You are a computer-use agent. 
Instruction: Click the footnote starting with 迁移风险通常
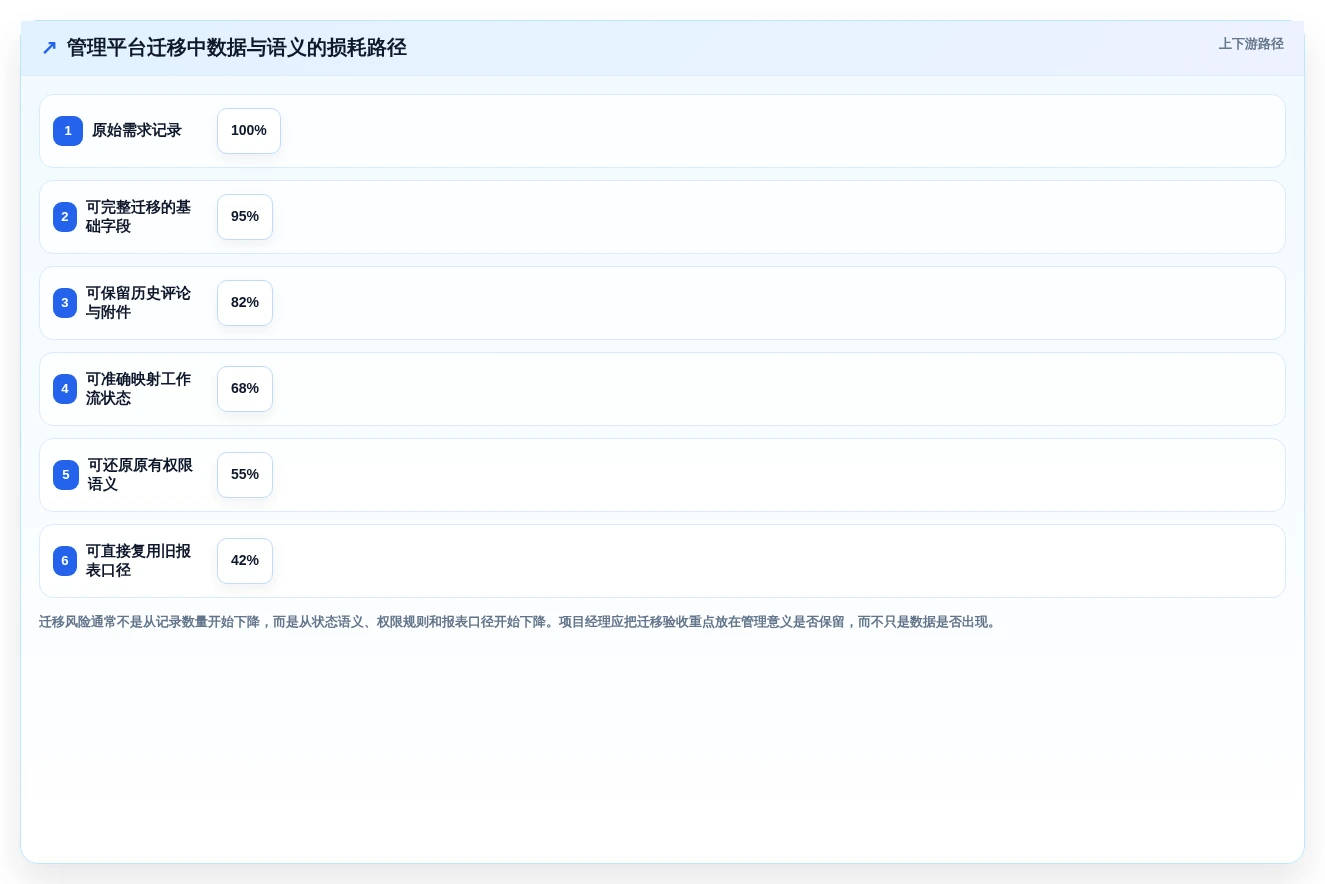[x=519, y=622]
